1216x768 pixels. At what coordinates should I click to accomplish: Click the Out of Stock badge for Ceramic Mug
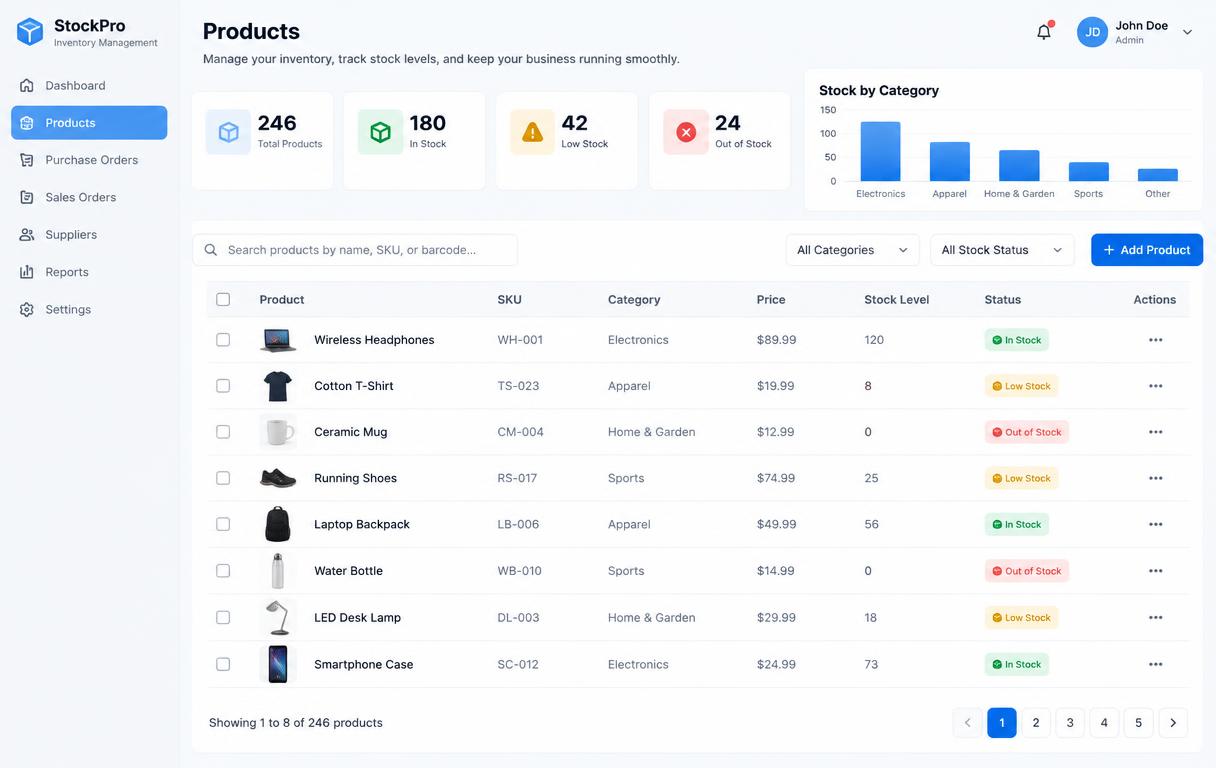(x=1027, y=432)
